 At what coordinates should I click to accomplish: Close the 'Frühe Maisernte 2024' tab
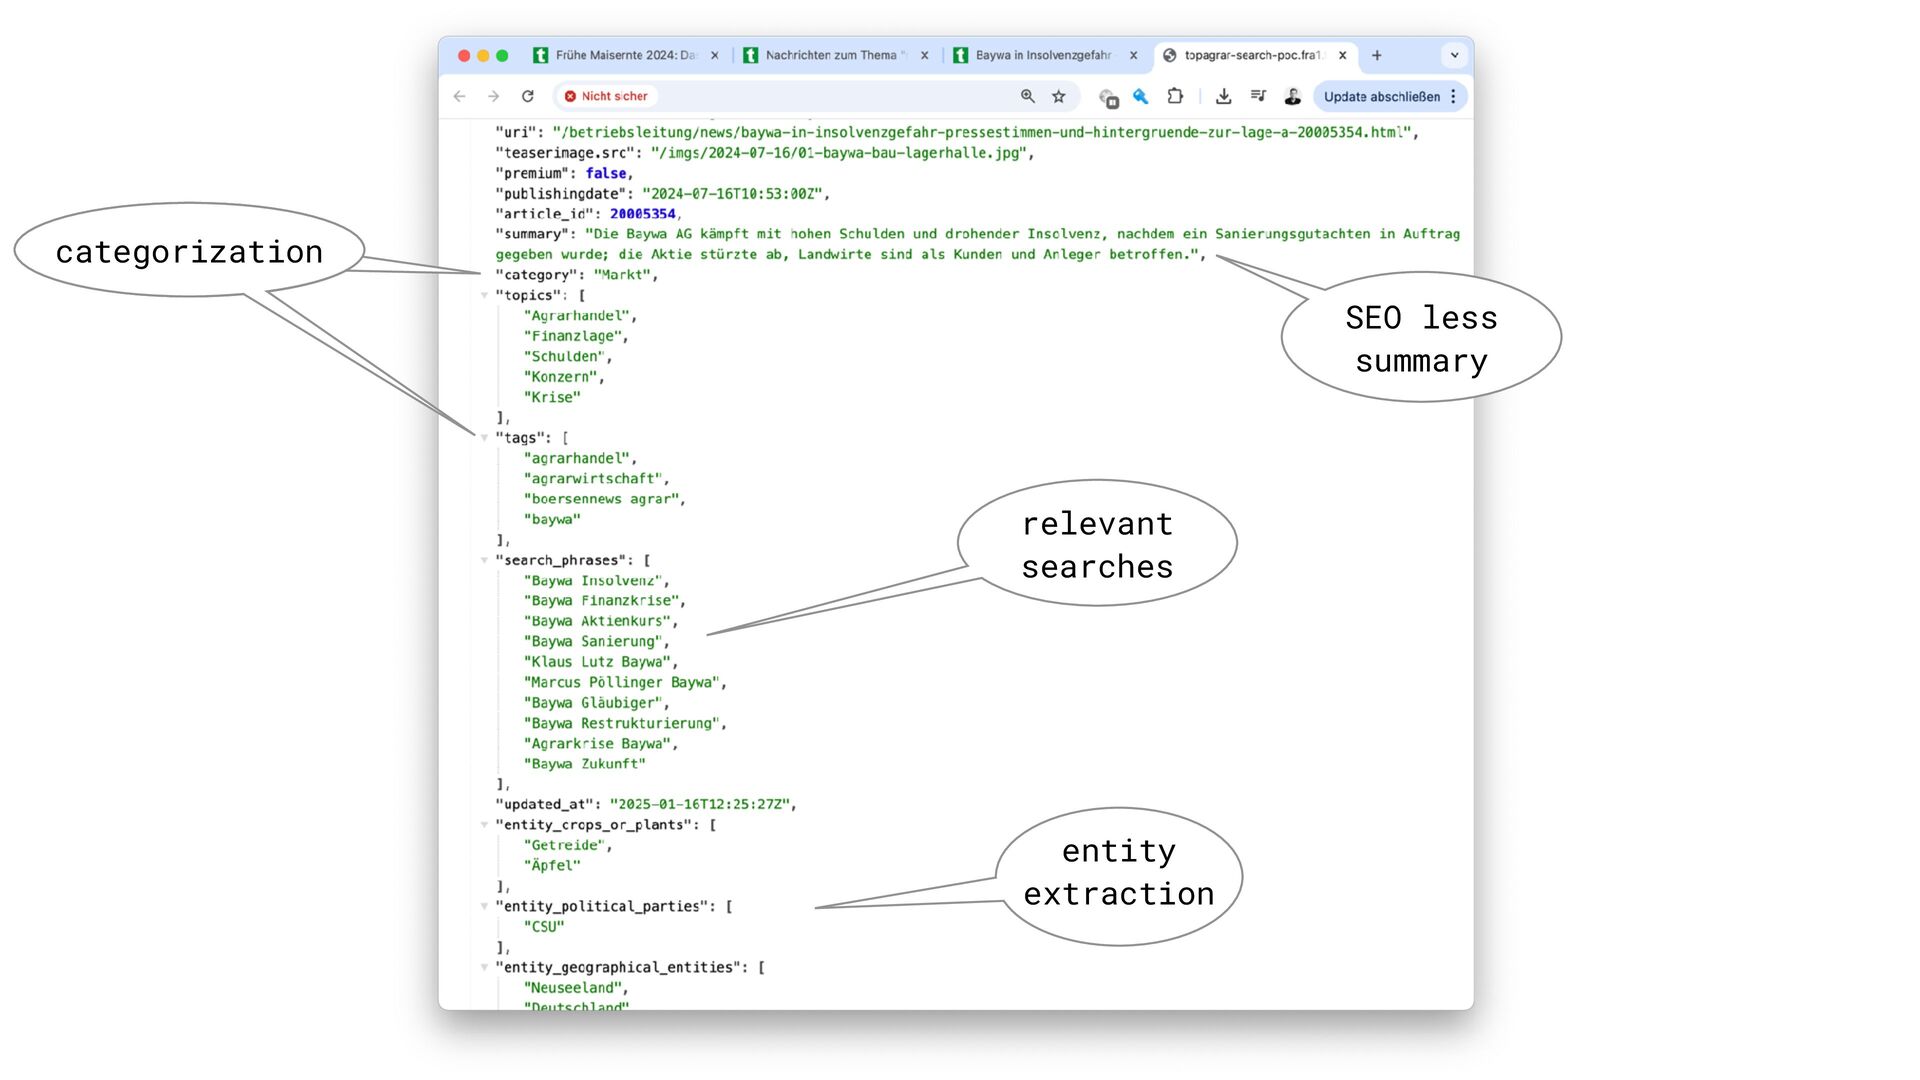pos(715,55)
